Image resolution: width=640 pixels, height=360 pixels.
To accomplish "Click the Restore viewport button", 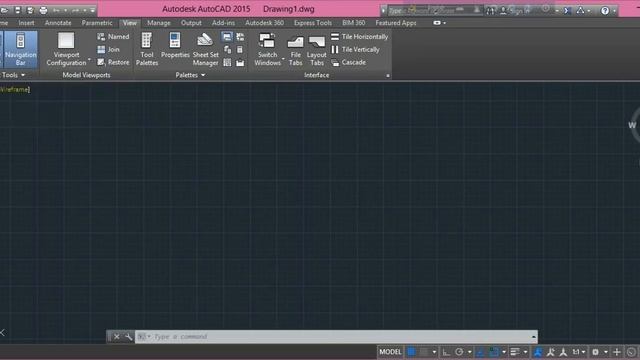I will (x=113, y=62).
